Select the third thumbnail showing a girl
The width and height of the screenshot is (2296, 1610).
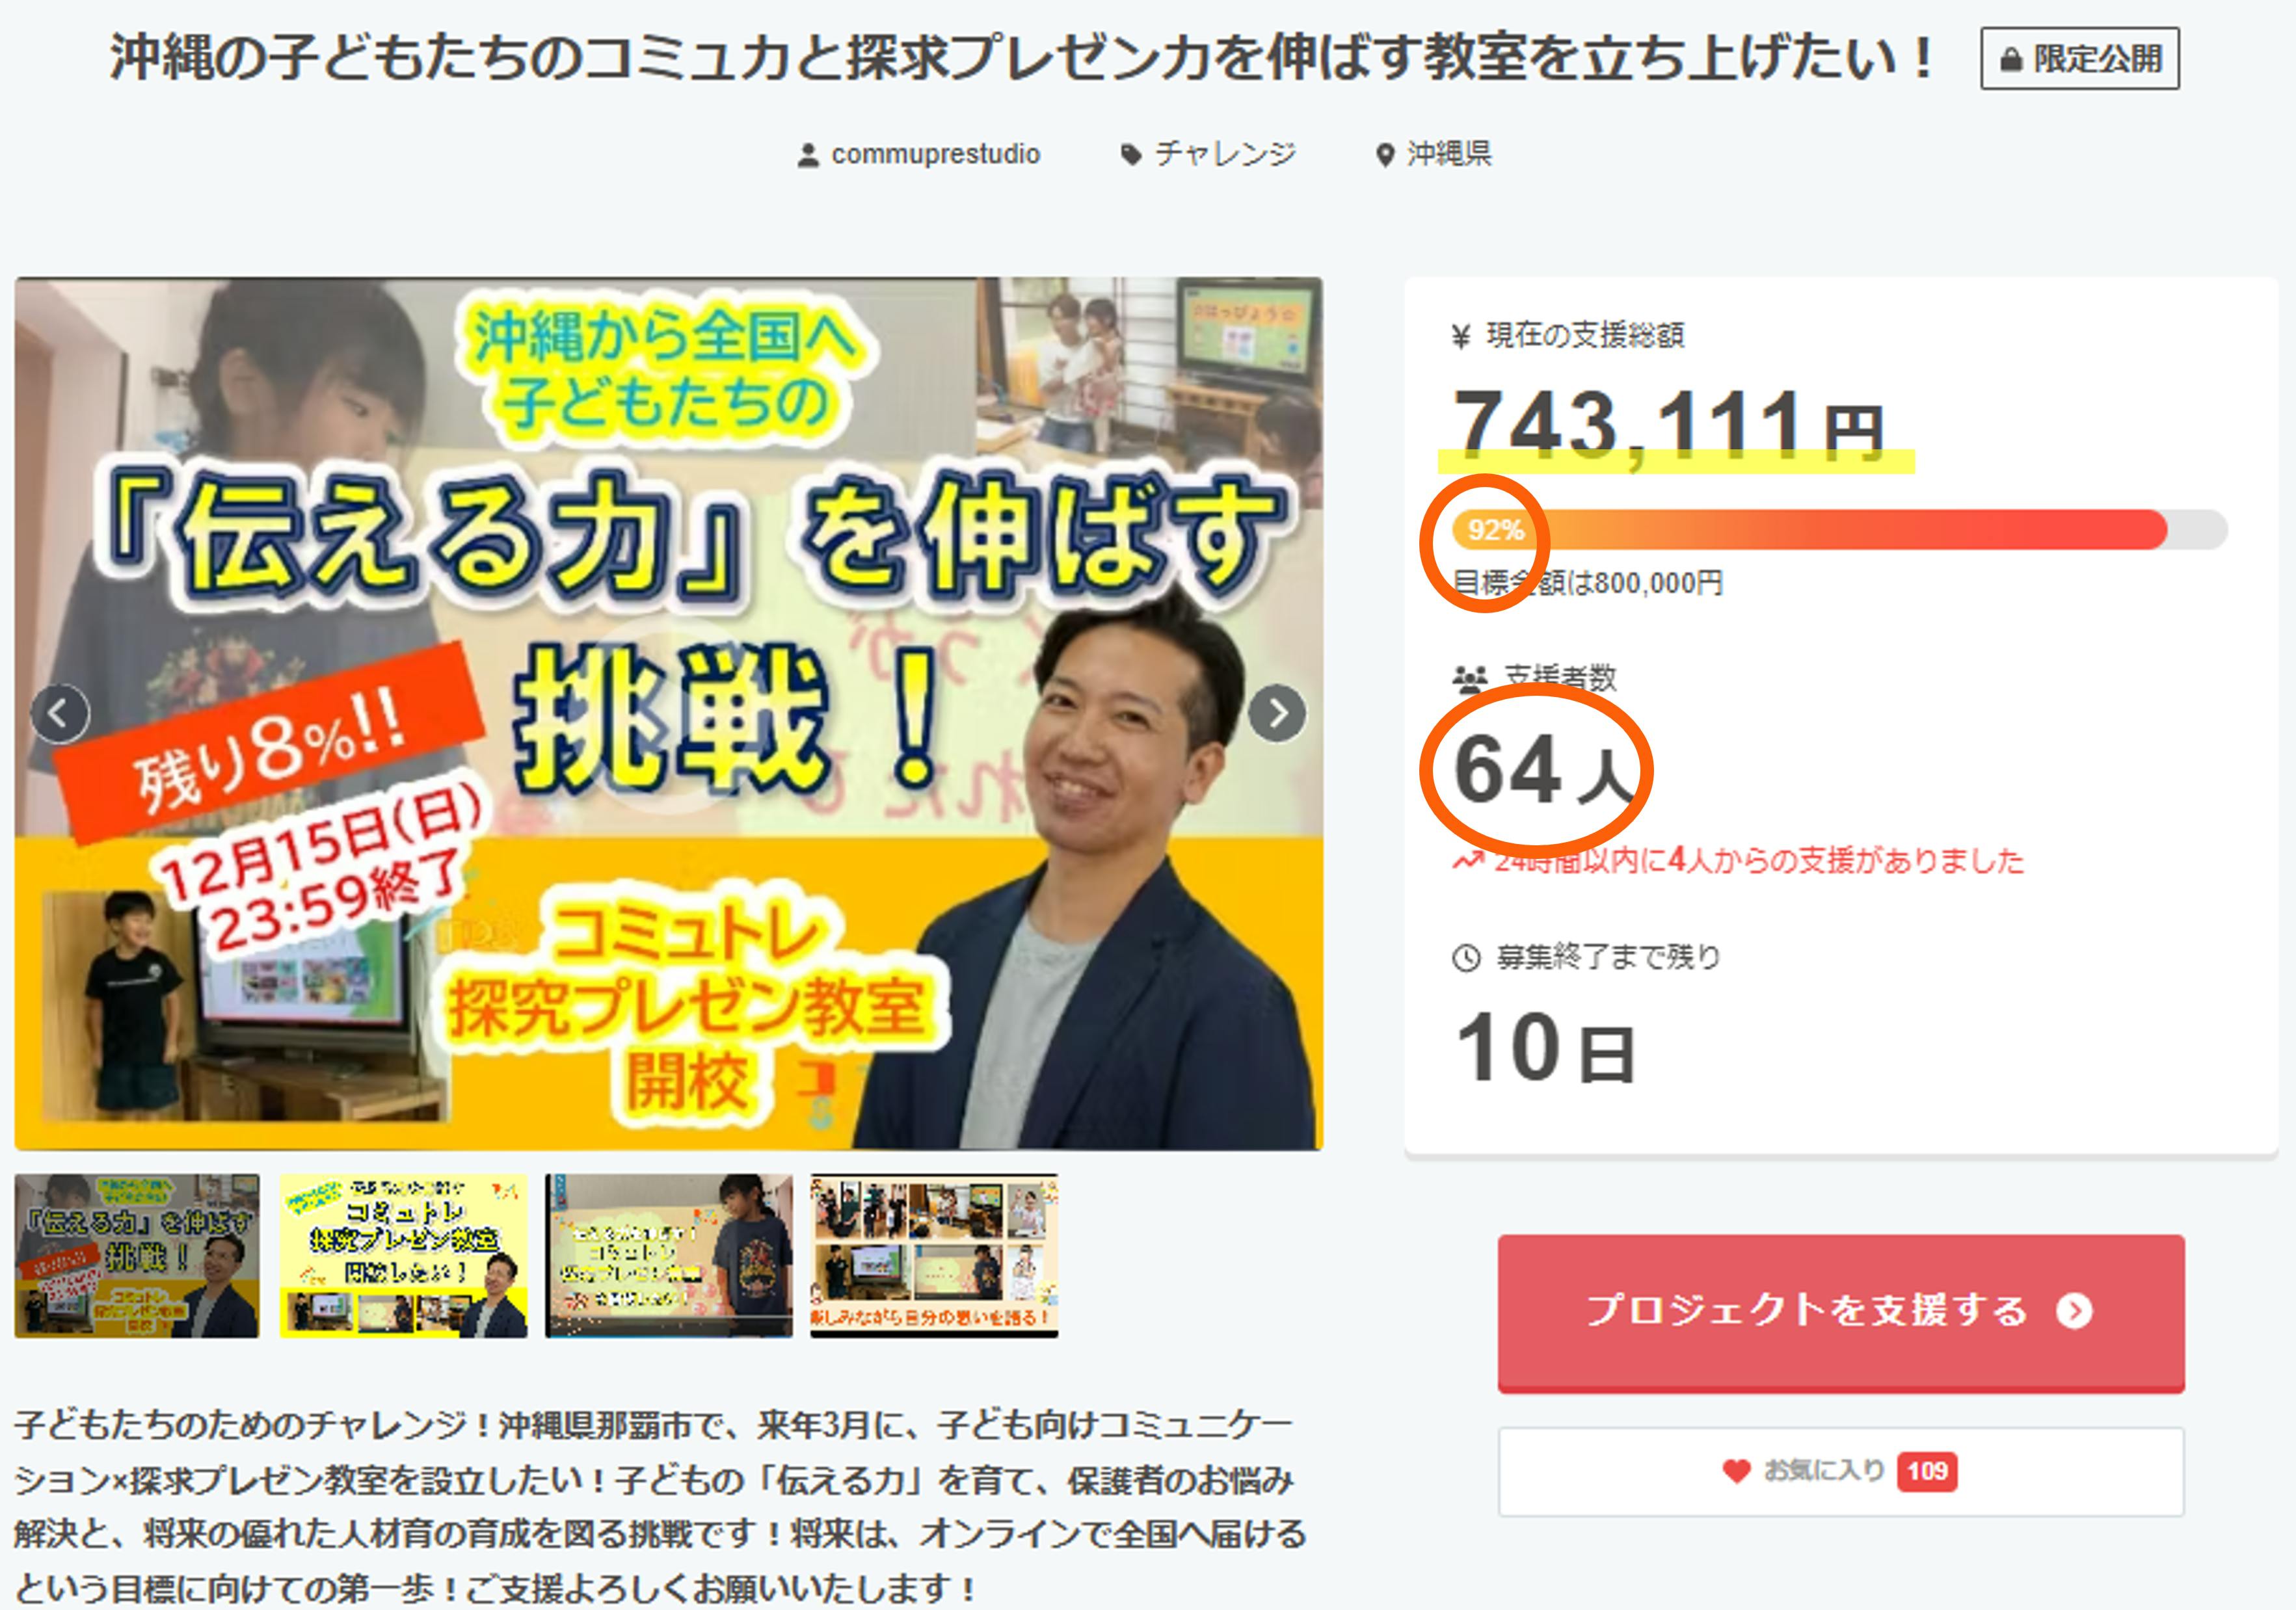tap(669, 1256)
